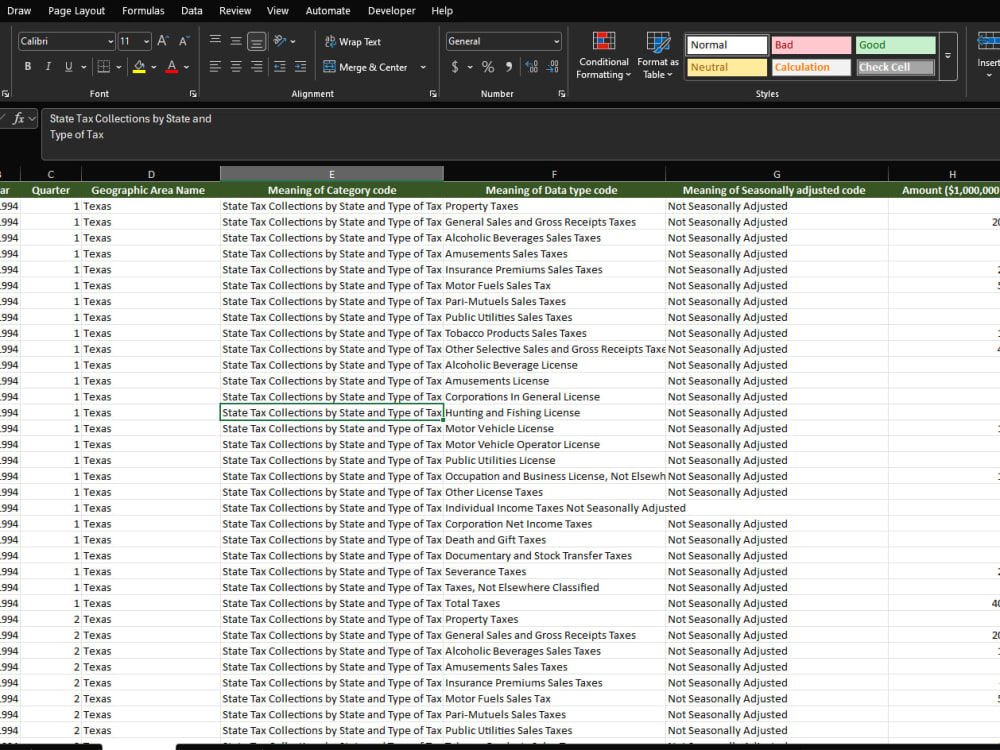
Task: Apply the Neutral cell style
Action: (727, 67)
